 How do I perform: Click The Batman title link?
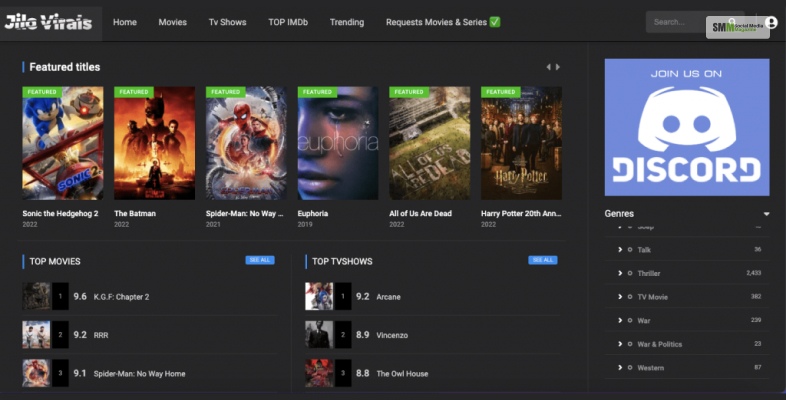tap(135, 214)
